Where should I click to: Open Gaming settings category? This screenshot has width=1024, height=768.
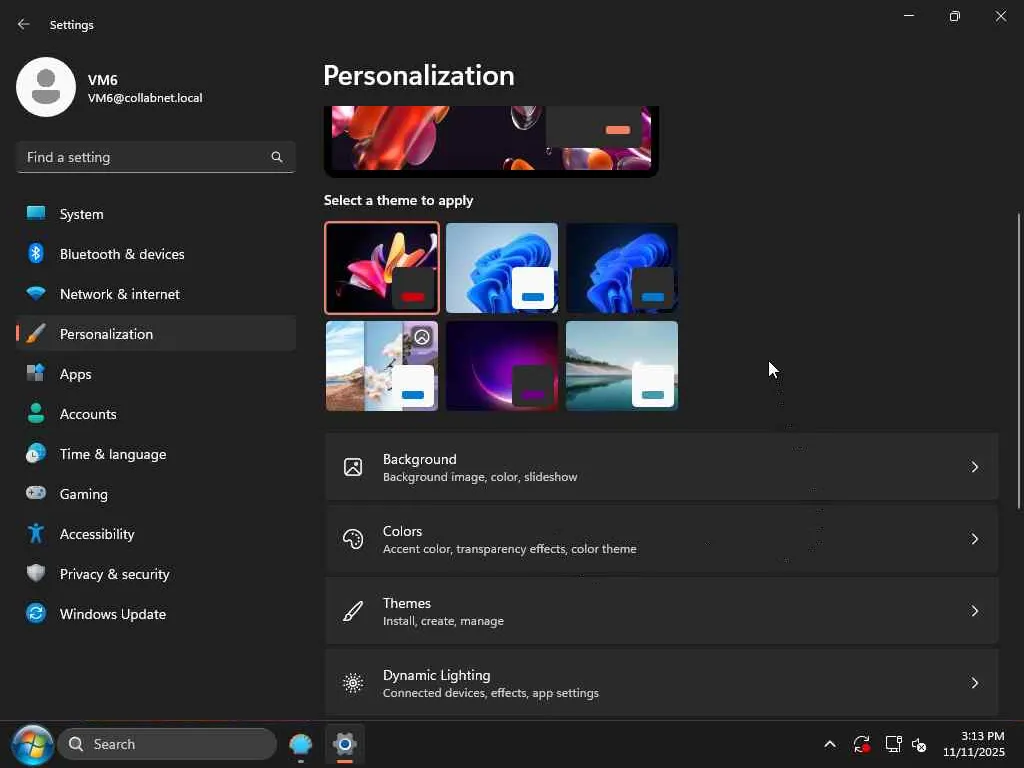click(155, 494)
